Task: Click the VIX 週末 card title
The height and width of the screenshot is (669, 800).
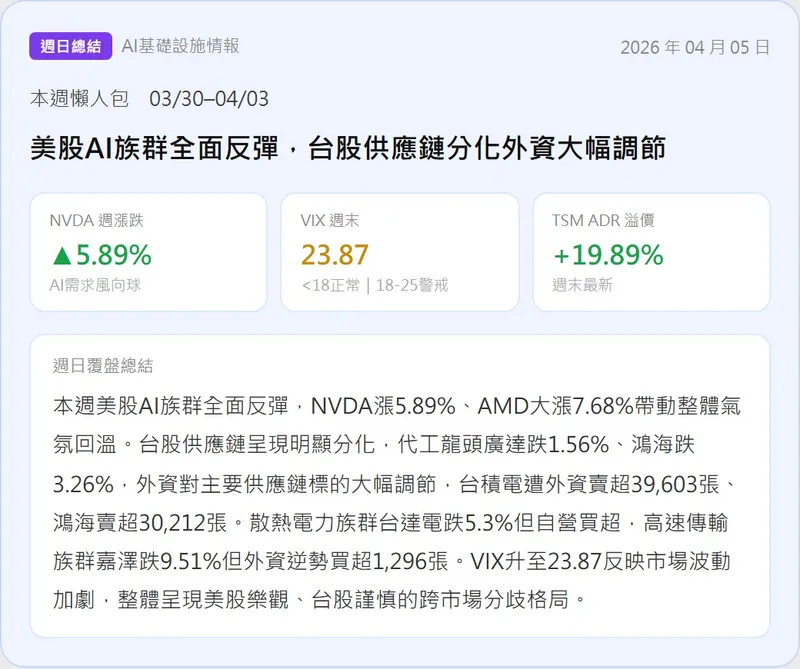Action: click(330, 220)
